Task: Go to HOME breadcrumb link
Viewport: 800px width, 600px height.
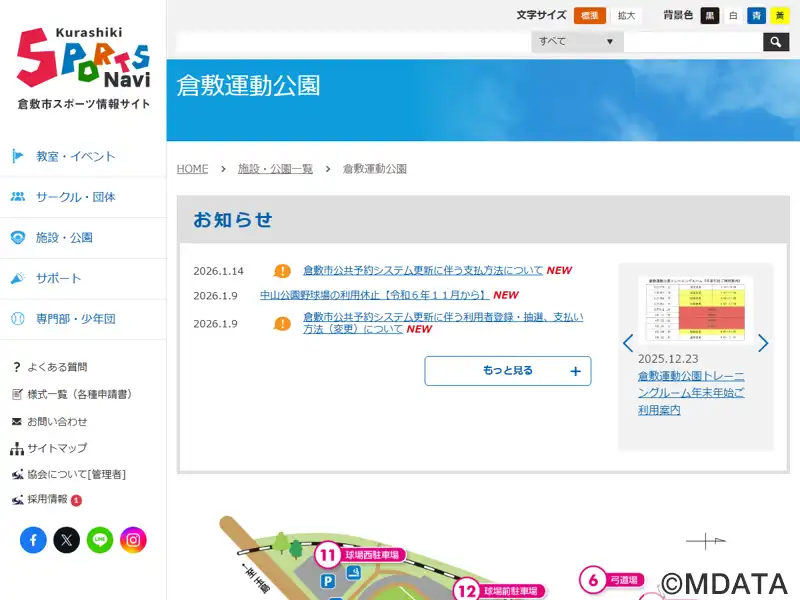Action: pos(192,169)
